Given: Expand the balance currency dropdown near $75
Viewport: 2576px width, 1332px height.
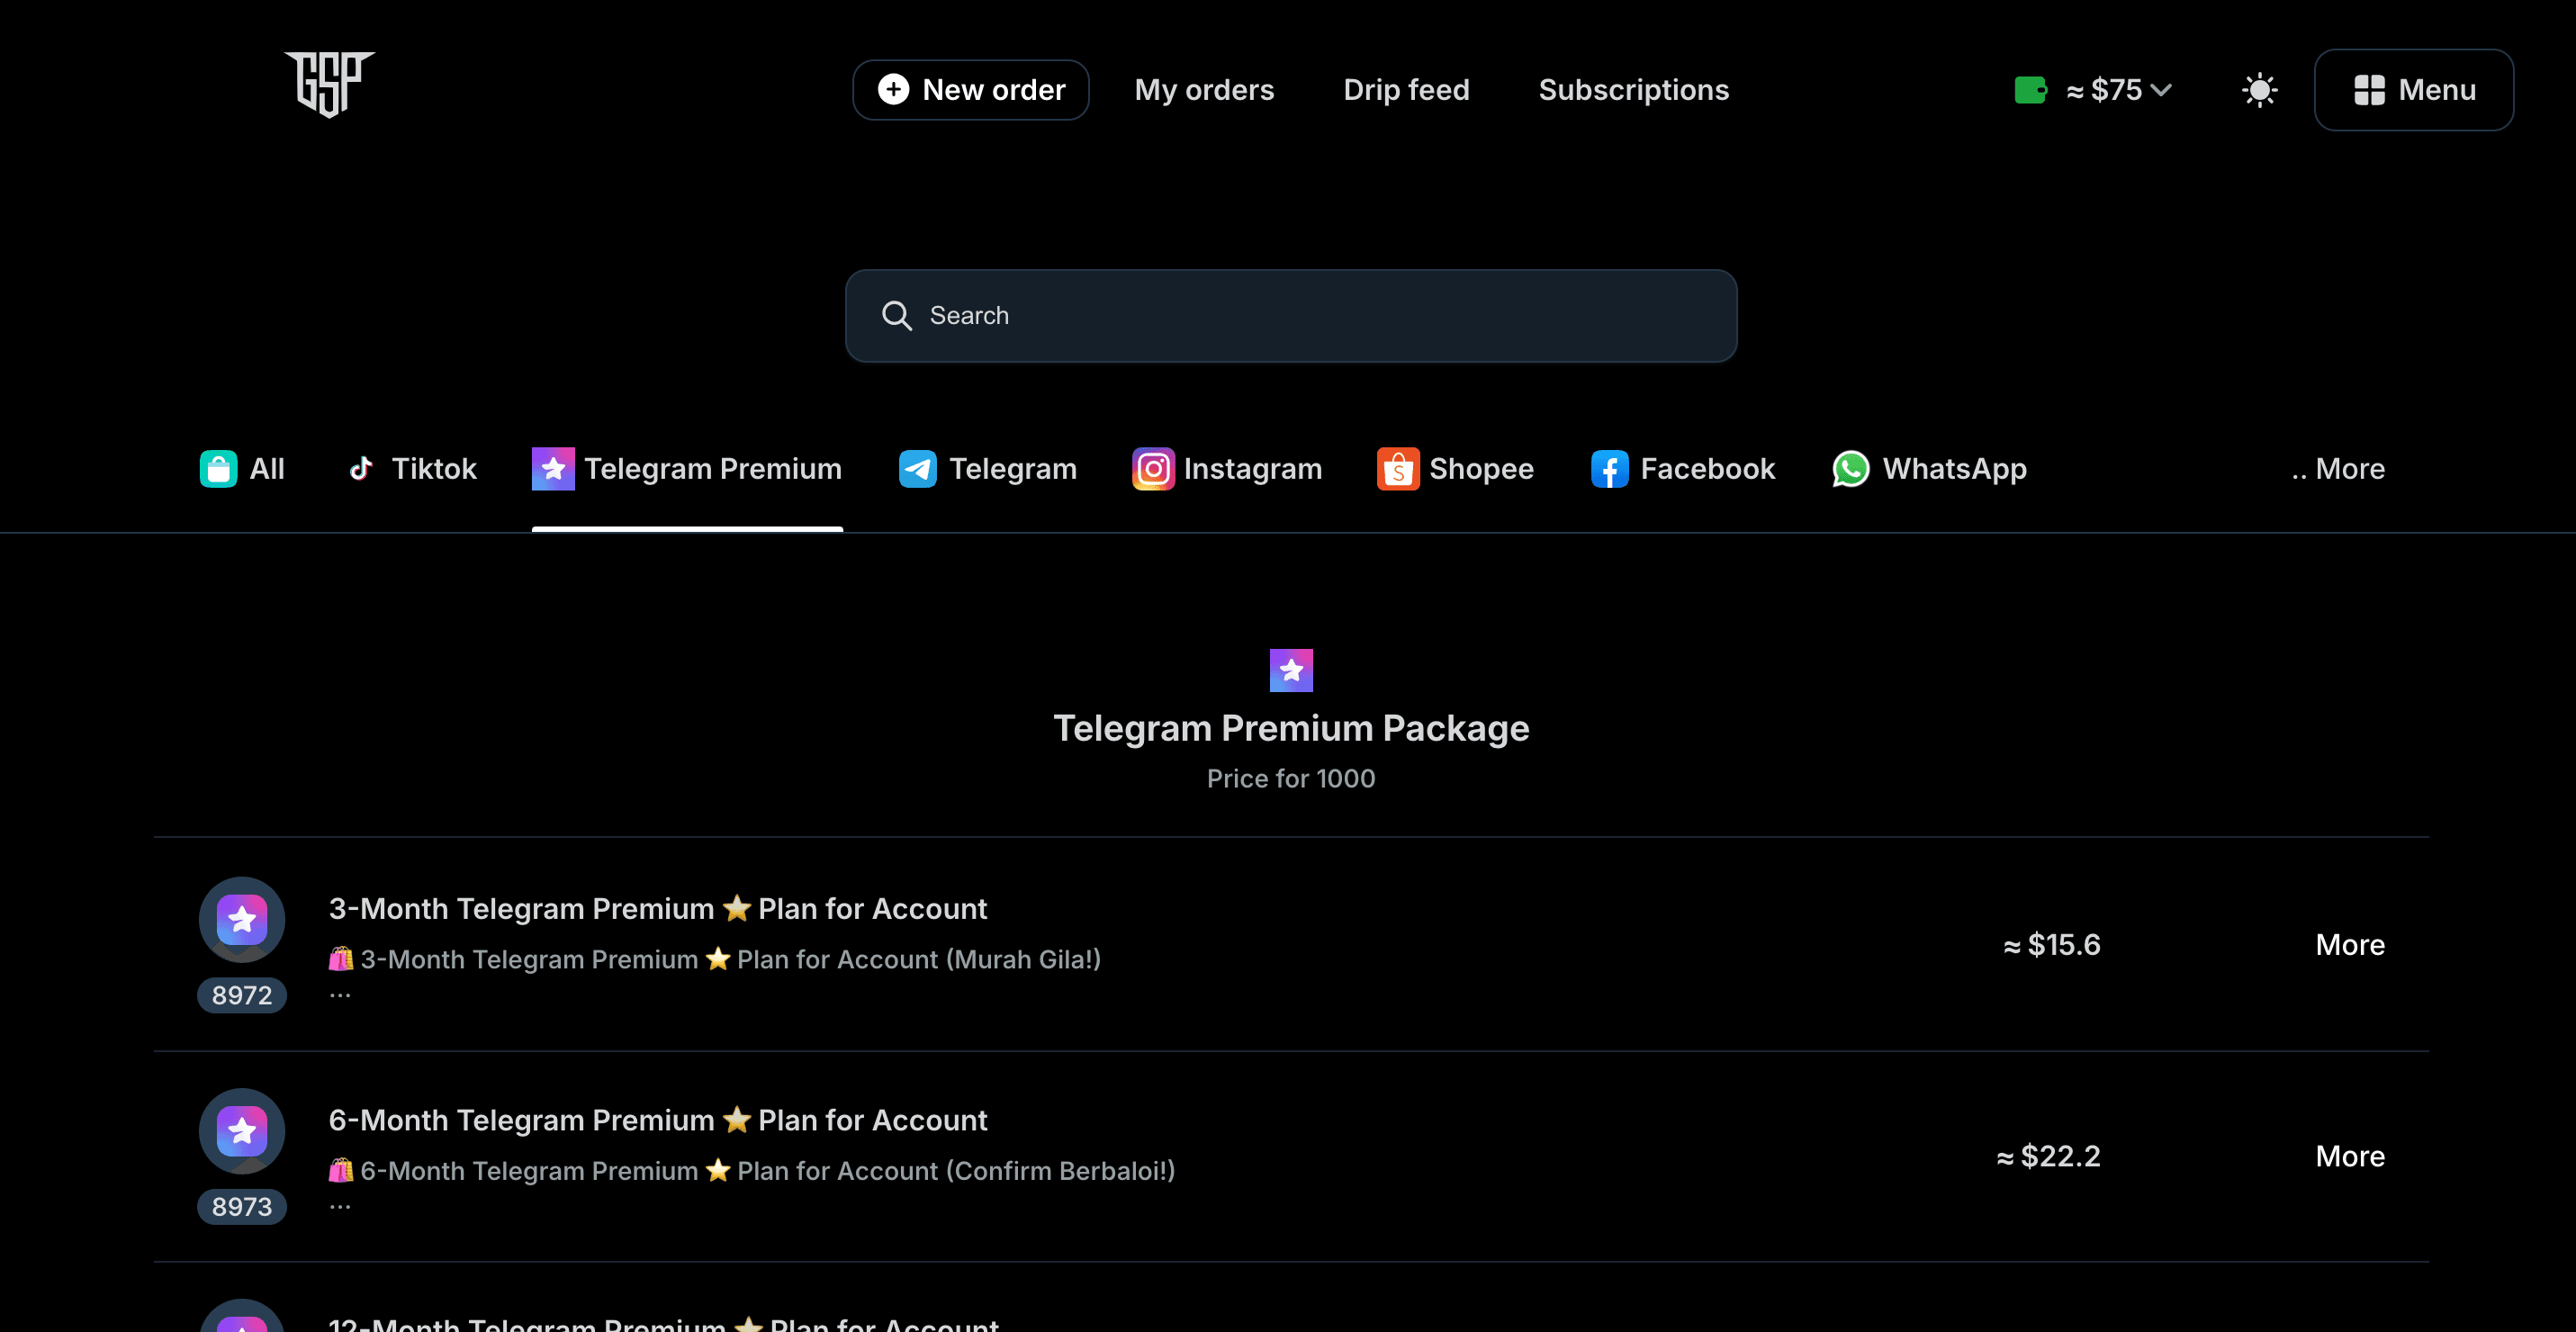Looking at the screenshot, I should pyautogui.click(x=2161, y=90).
